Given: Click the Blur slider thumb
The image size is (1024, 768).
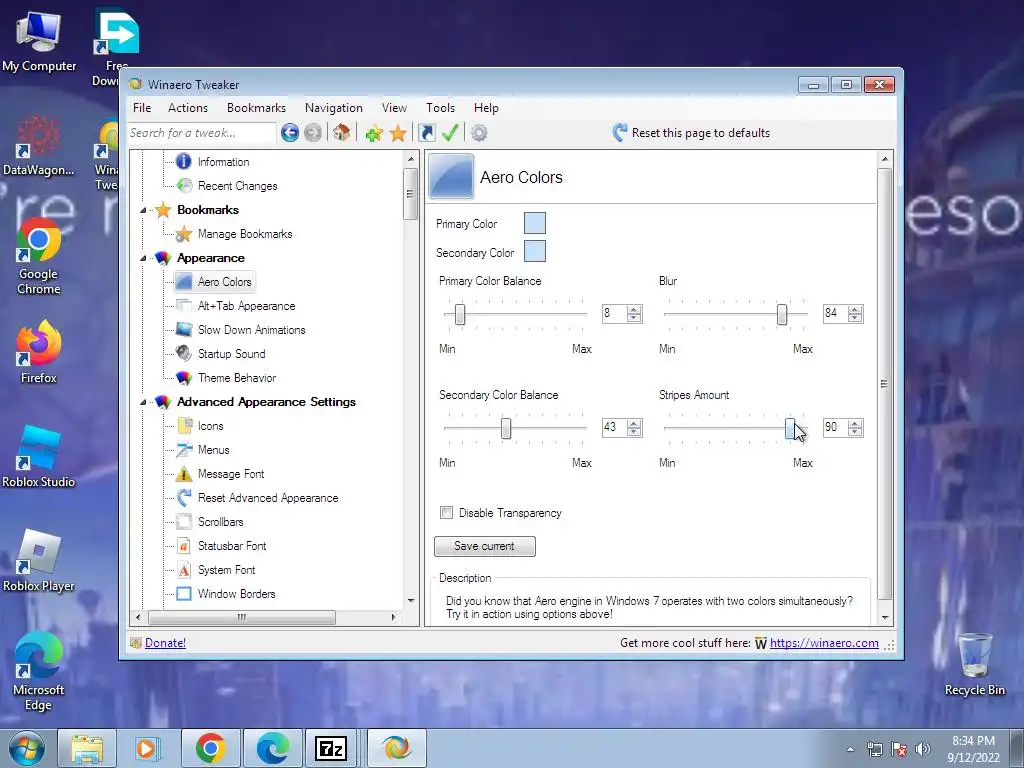Looking at the screenshot, I should (782, 314).
